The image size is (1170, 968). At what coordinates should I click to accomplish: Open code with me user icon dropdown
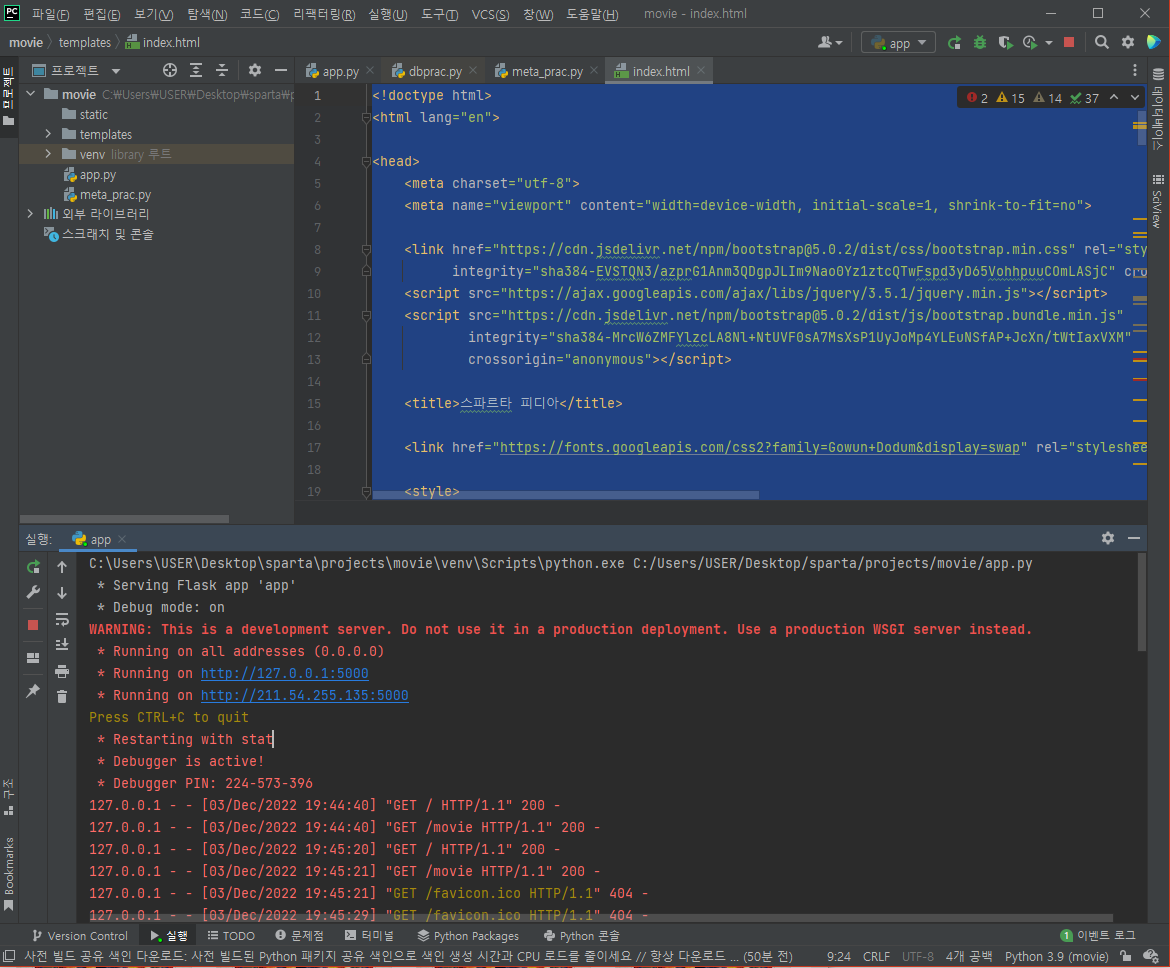(830, 43)
